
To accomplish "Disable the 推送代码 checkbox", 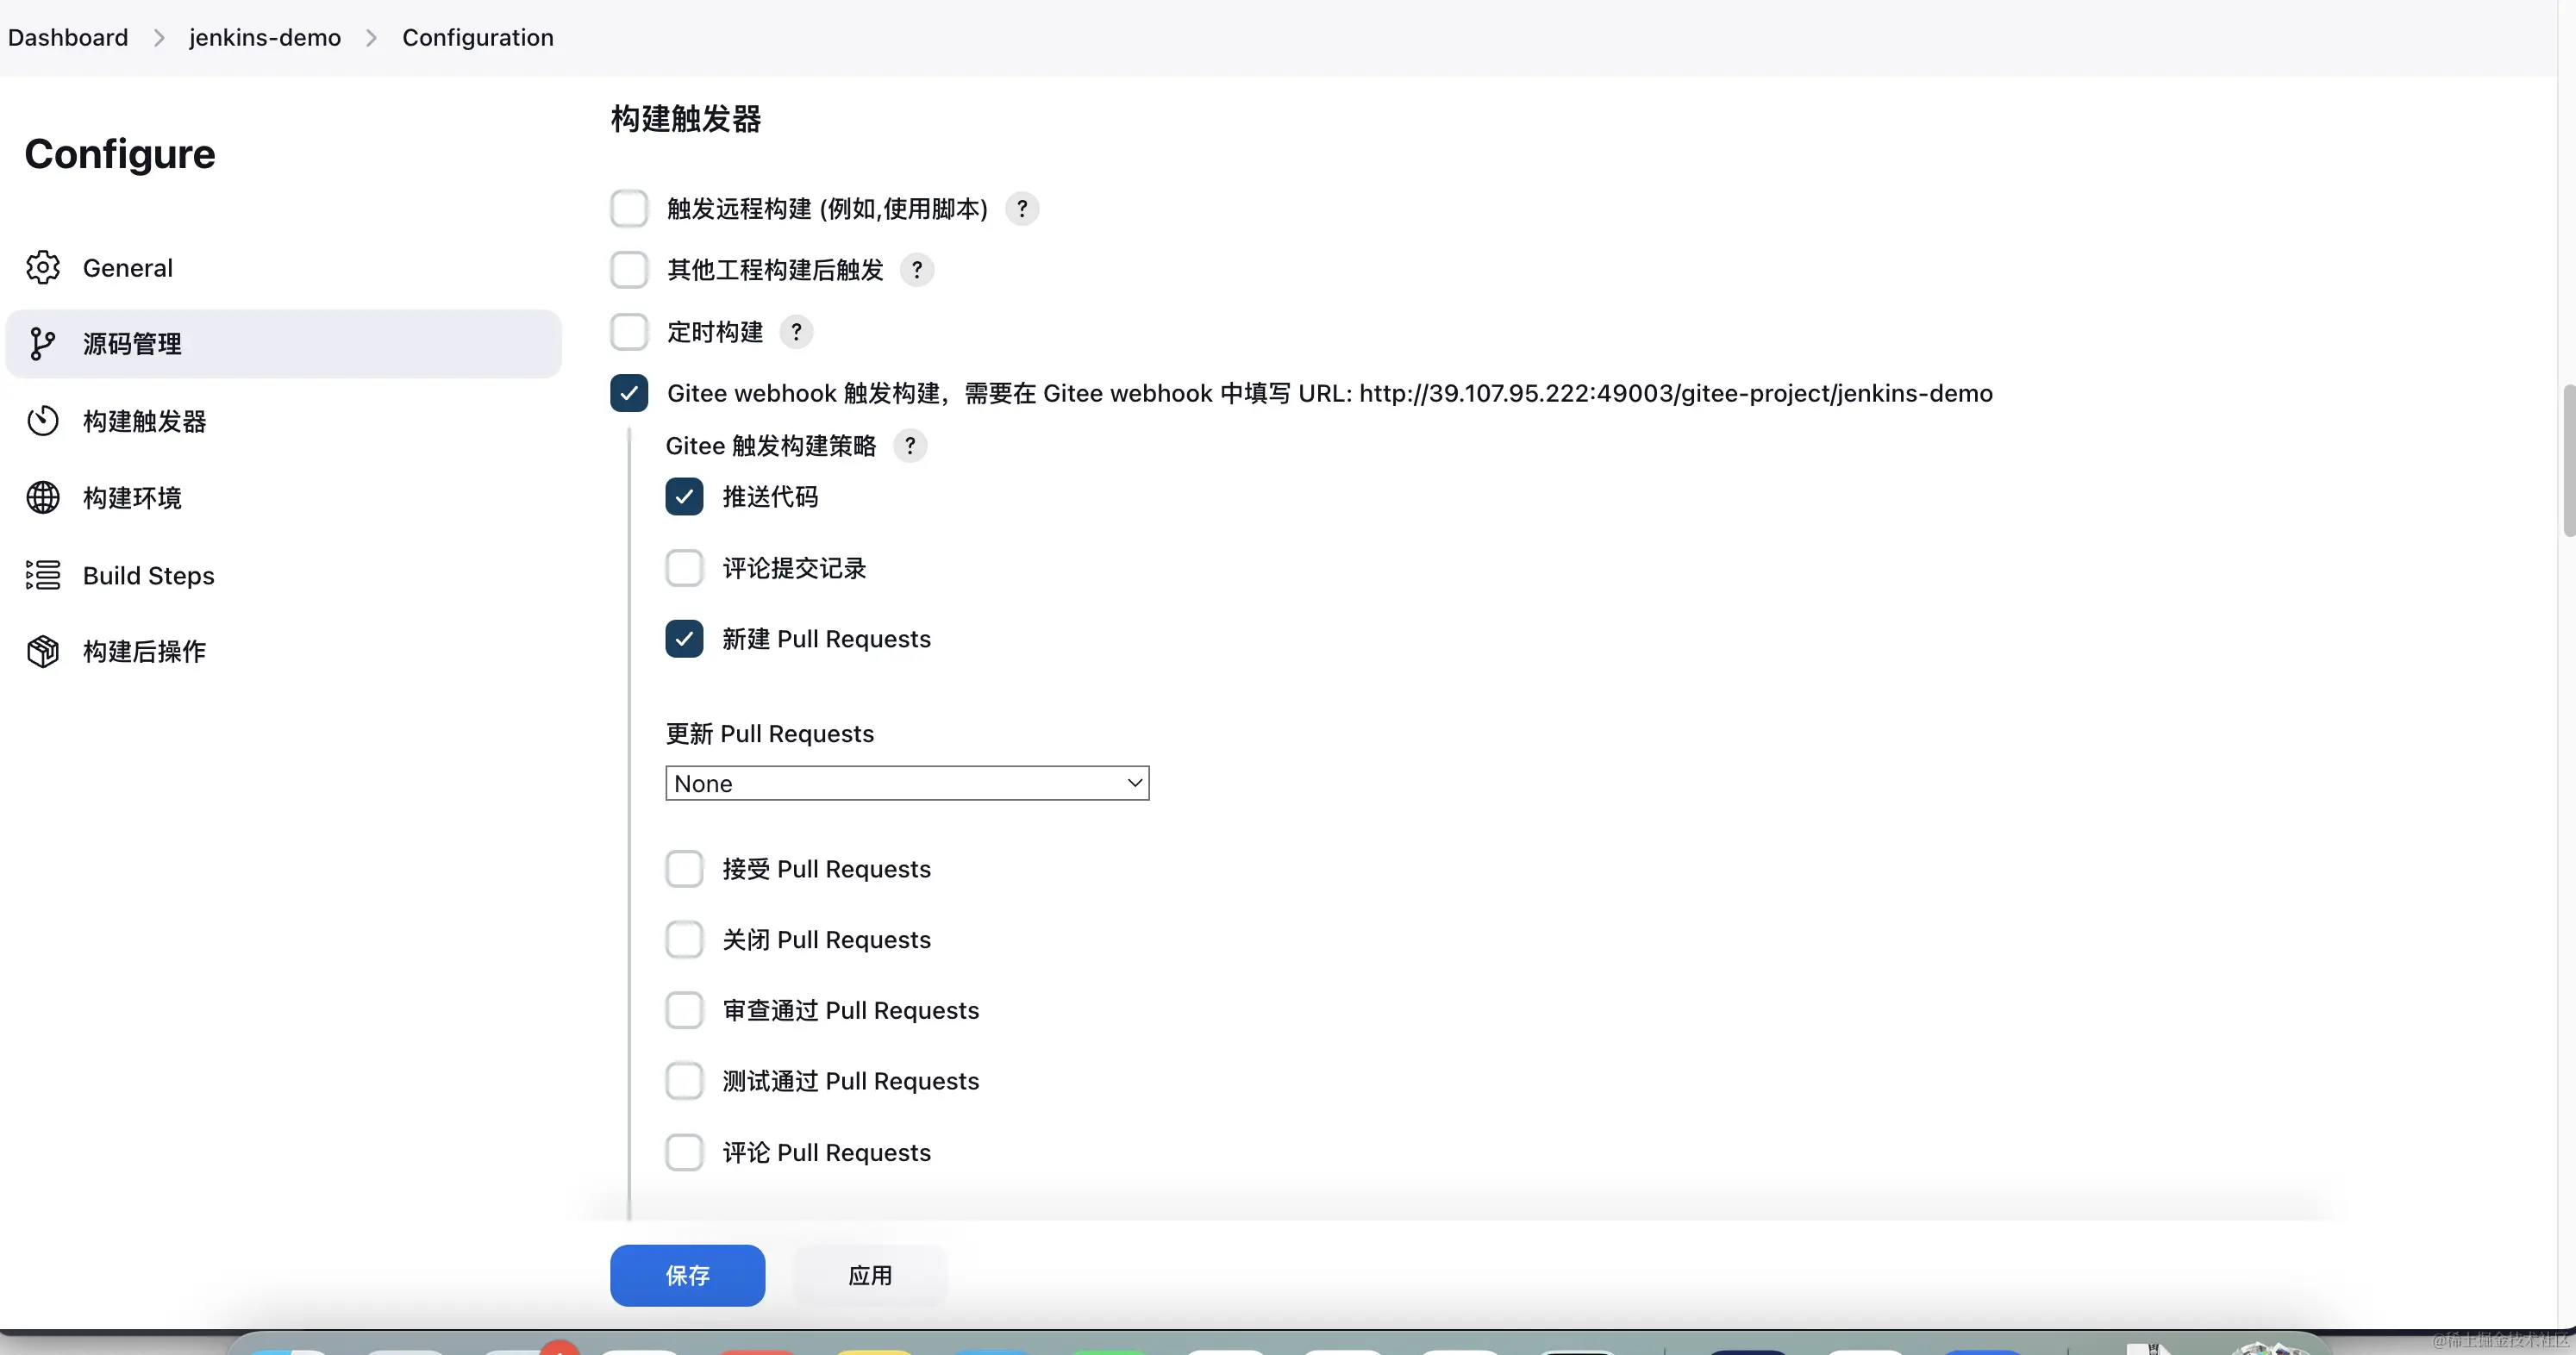I will click(x=684, y=497).
